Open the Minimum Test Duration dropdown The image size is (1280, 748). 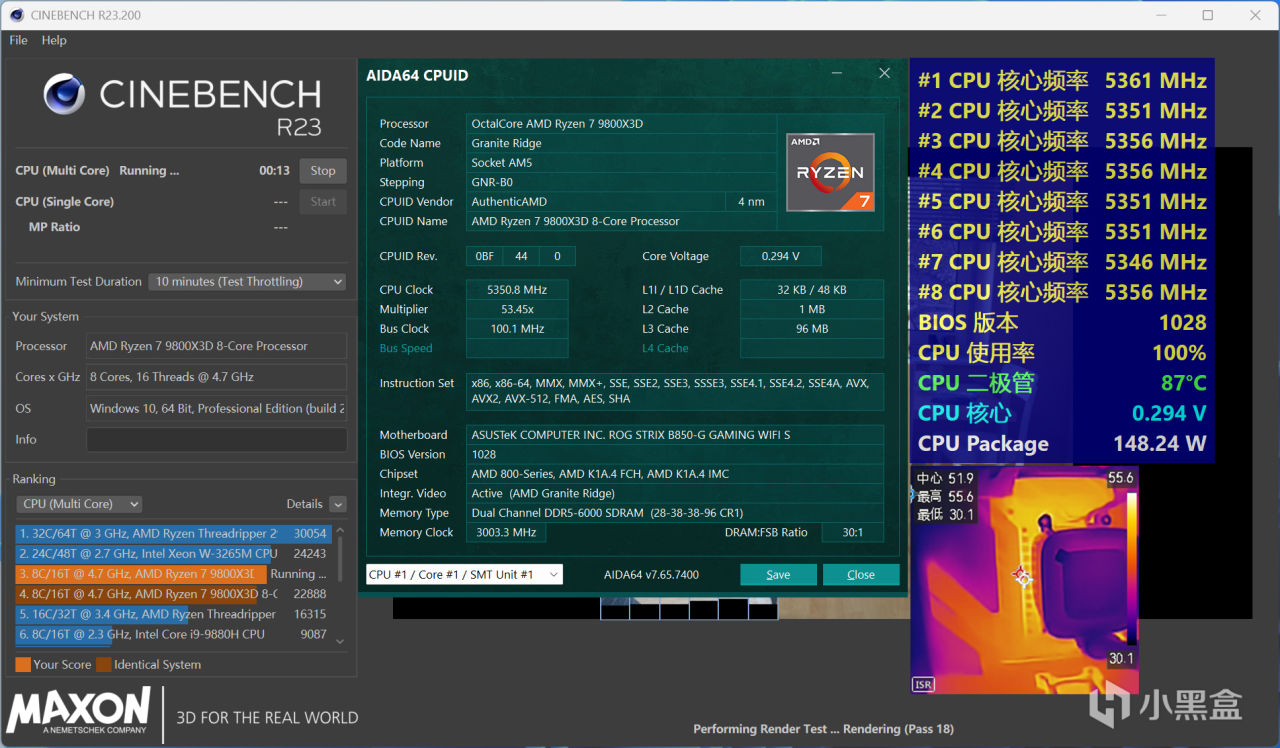[x=247, y=282]
